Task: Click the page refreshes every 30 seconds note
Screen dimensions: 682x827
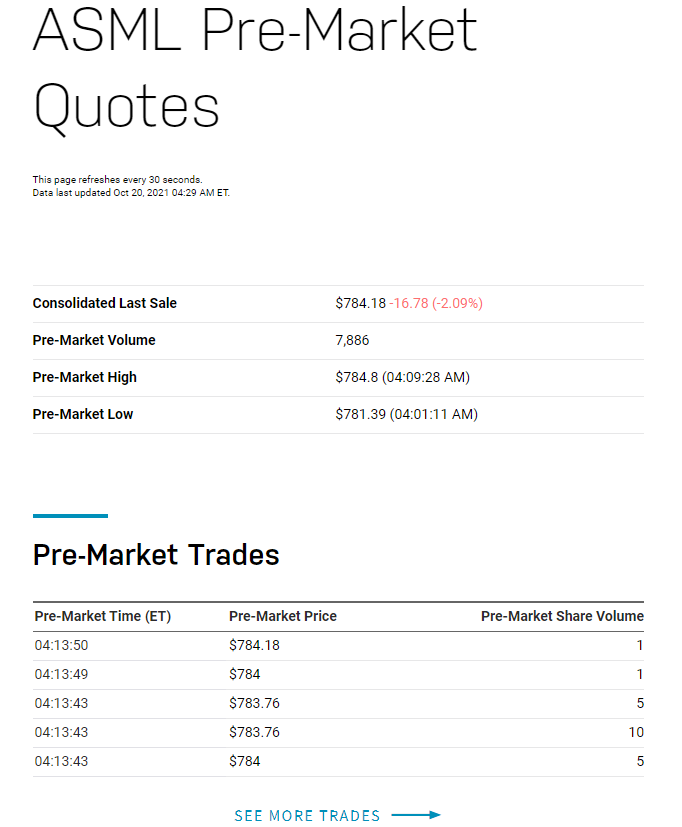Action: click(118, 179)
